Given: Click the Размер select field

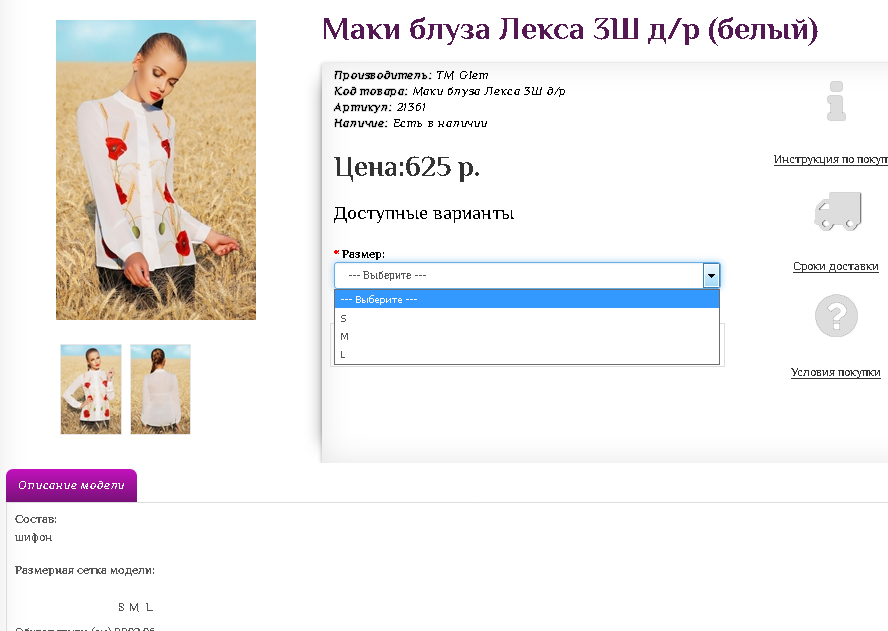Looking at the screenshot, I should coord(527,275).
